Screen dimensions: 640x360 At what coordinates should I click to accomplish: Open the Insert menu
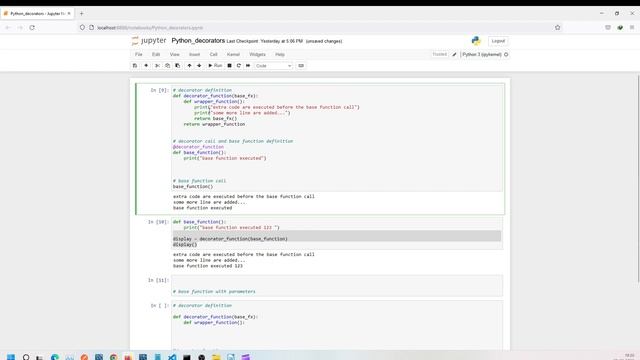(x=194, y=54)
